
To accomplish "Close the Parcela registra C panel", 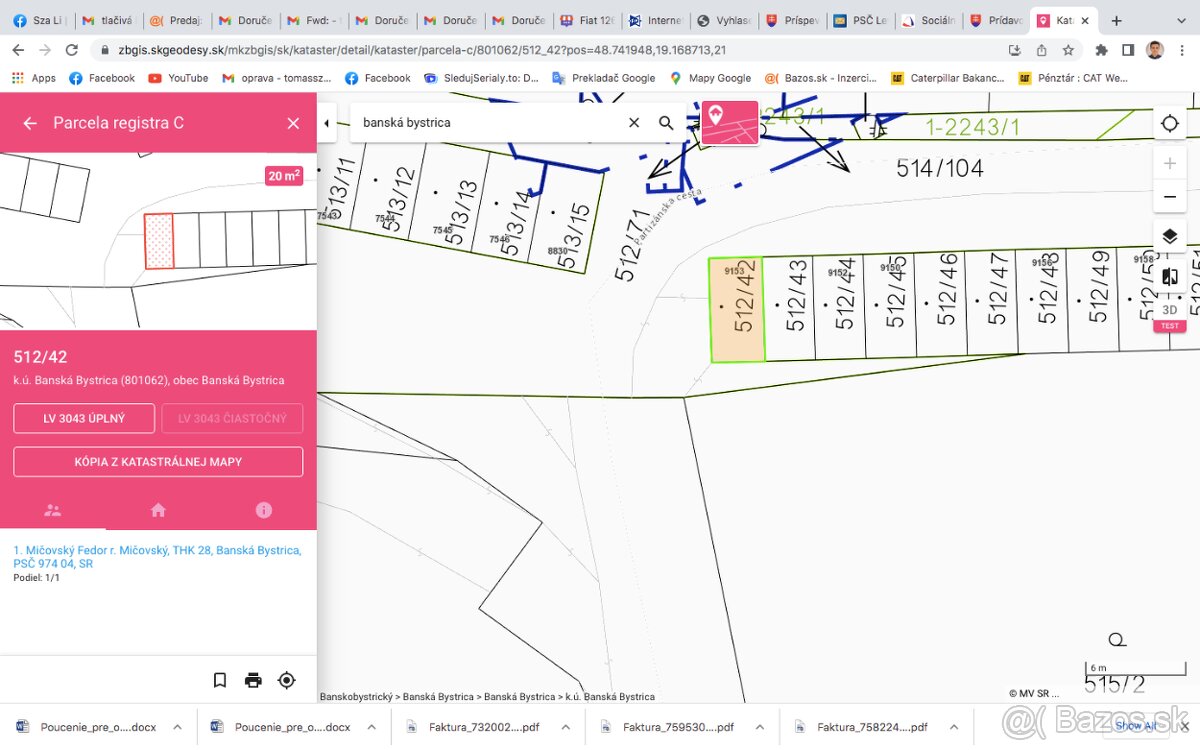I will click(293, 123).
